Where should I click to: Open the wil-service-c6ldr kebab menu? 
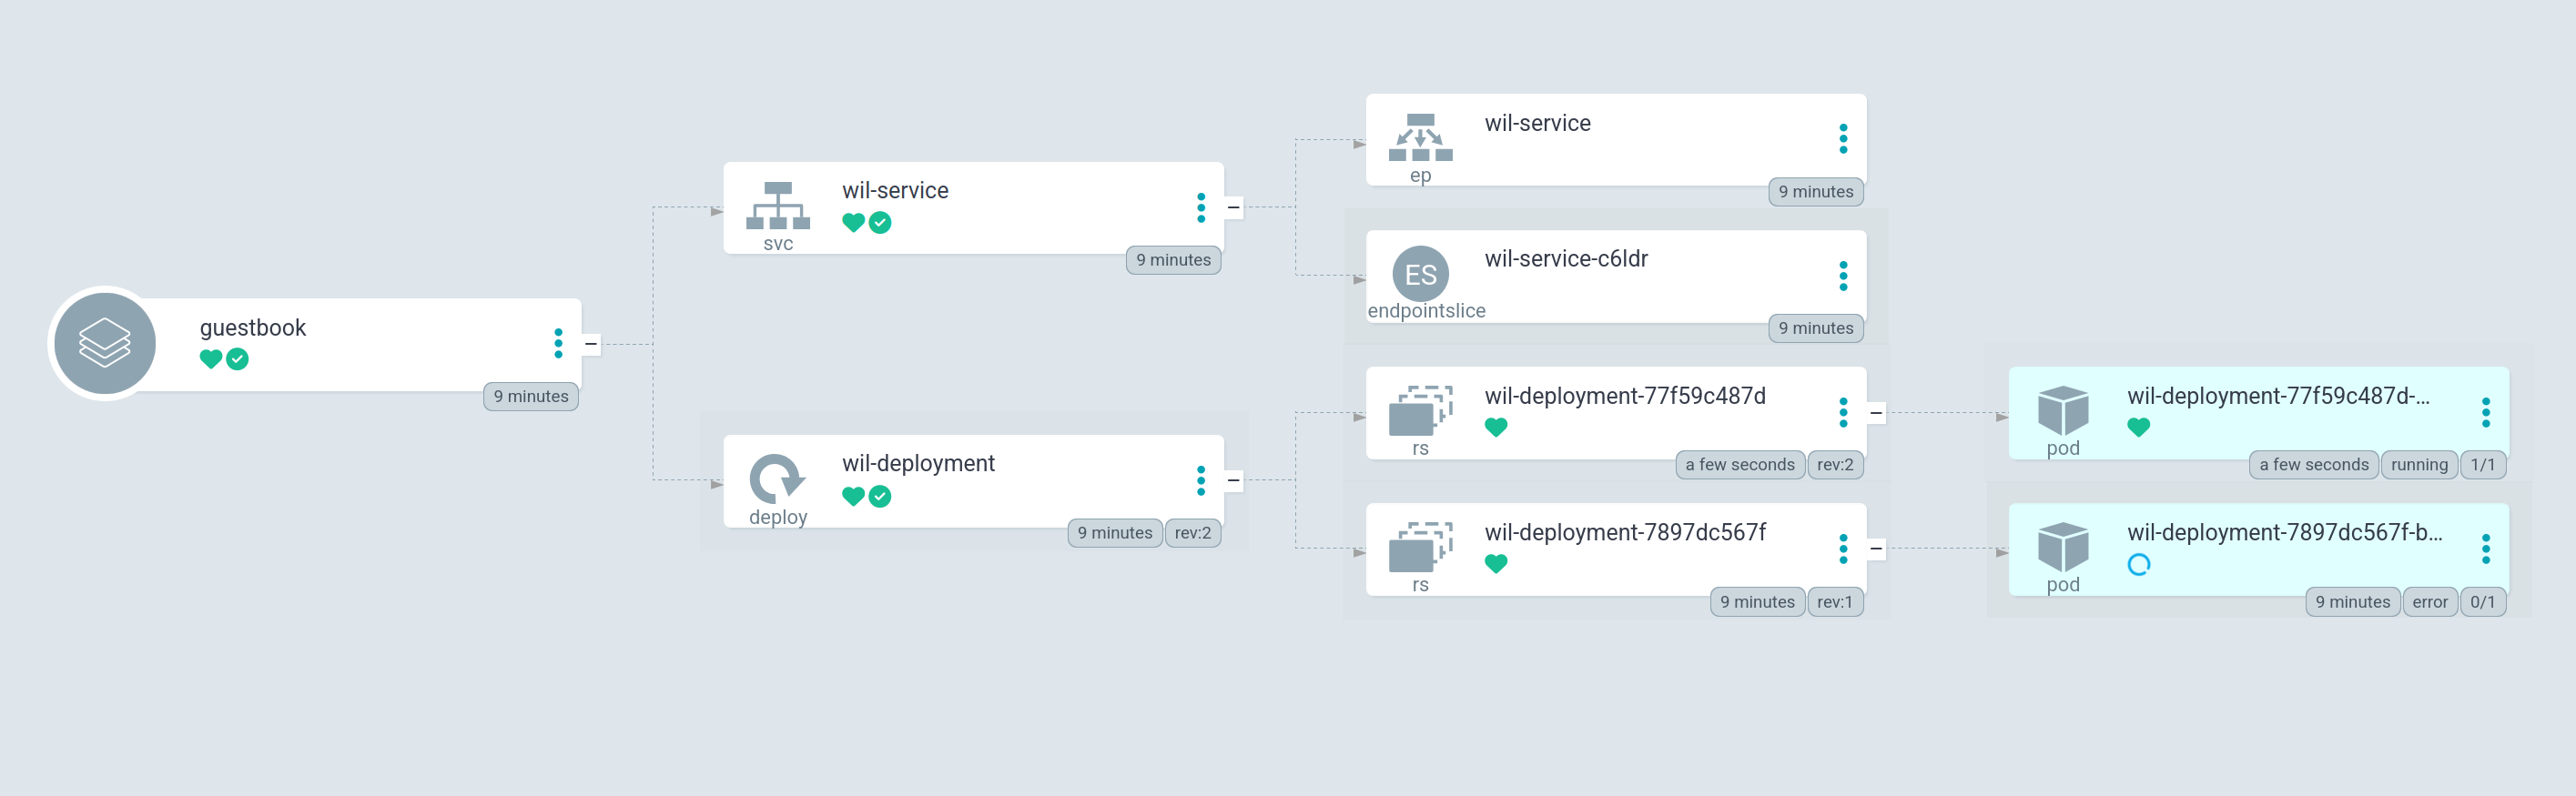pyautogui.click(x=1842, y=276)
